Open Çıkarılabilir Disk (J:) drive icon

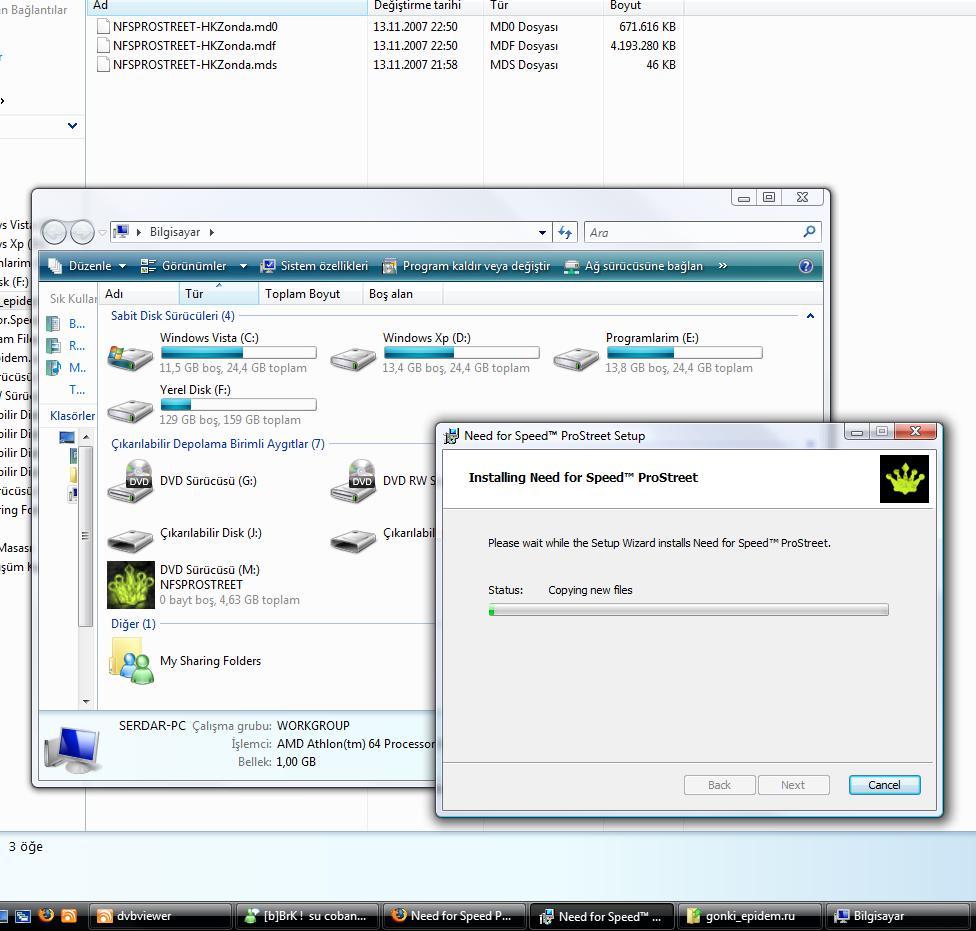(x=130, y=540)
